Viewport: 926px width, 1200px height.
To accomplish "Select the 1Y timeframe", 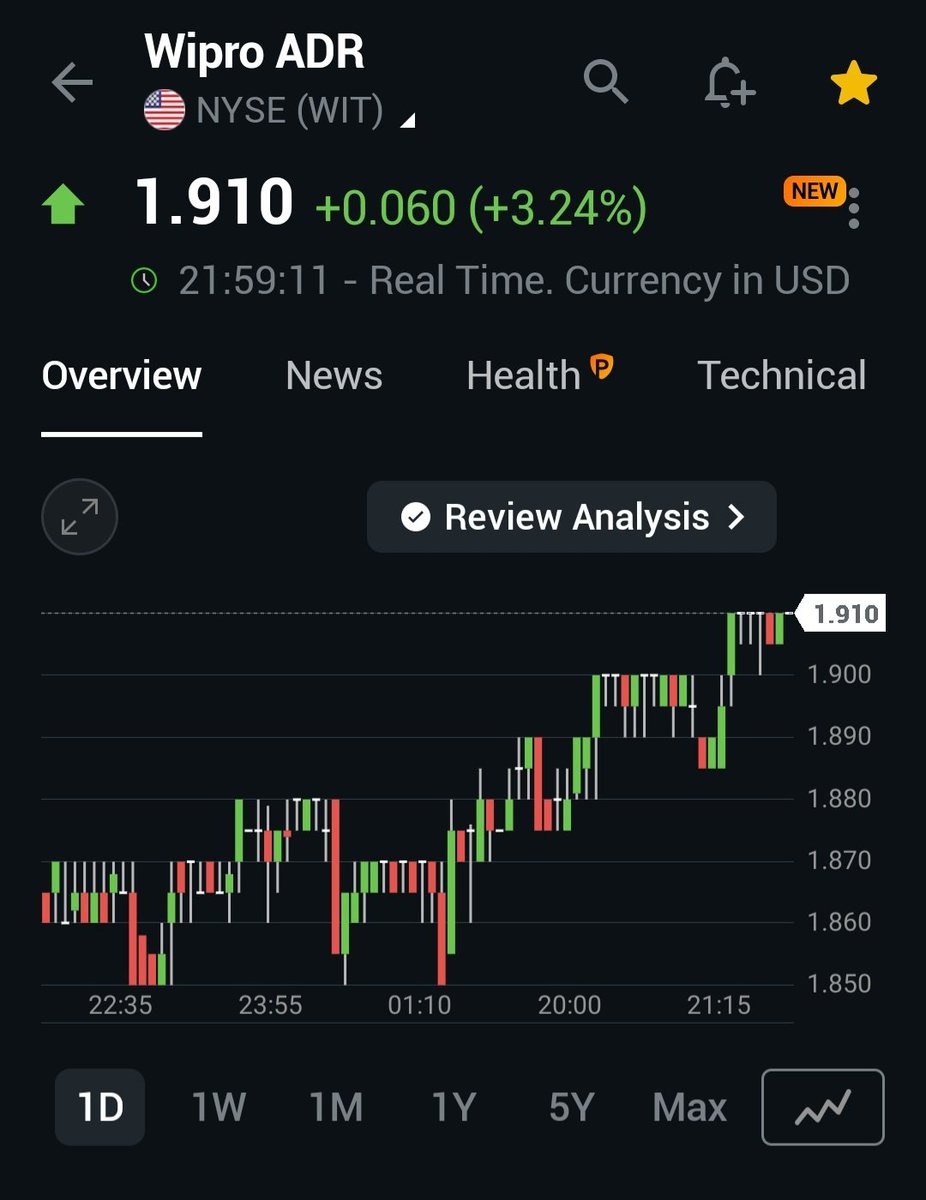I will pos(453,1107).
